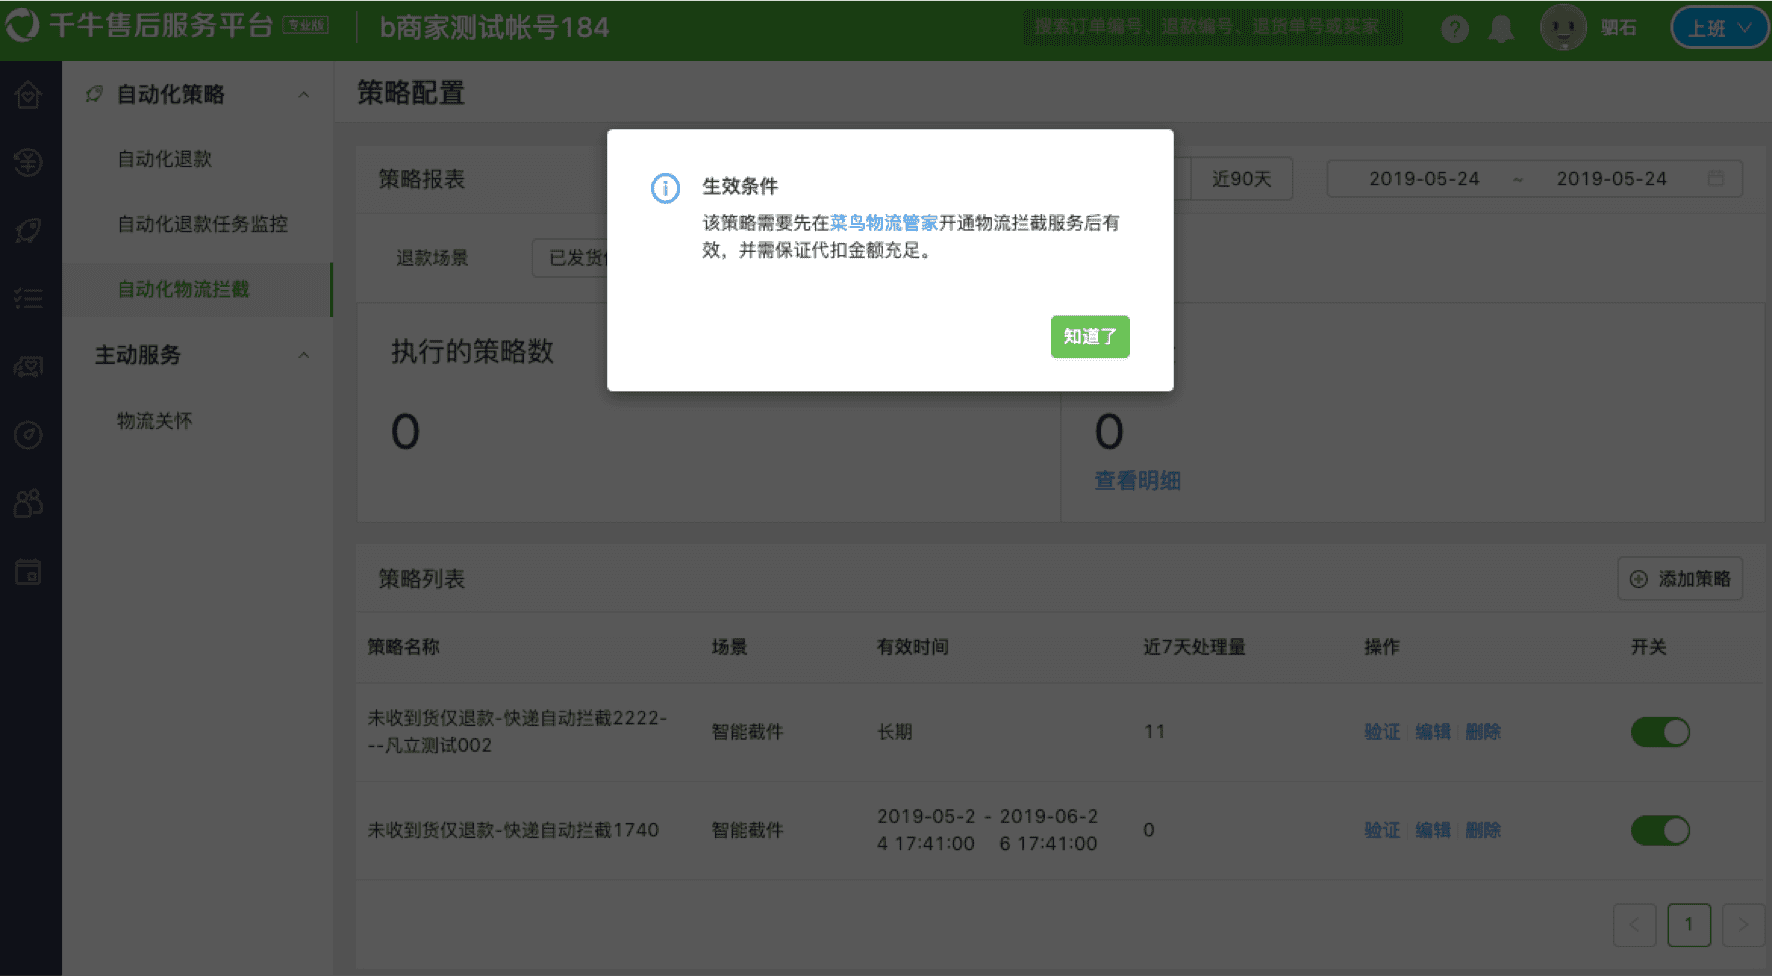Image resolution: width=1772 pixels, height=976 pixels.
Task: Click the home icon in left sidebar
Action: click(28, 95)
